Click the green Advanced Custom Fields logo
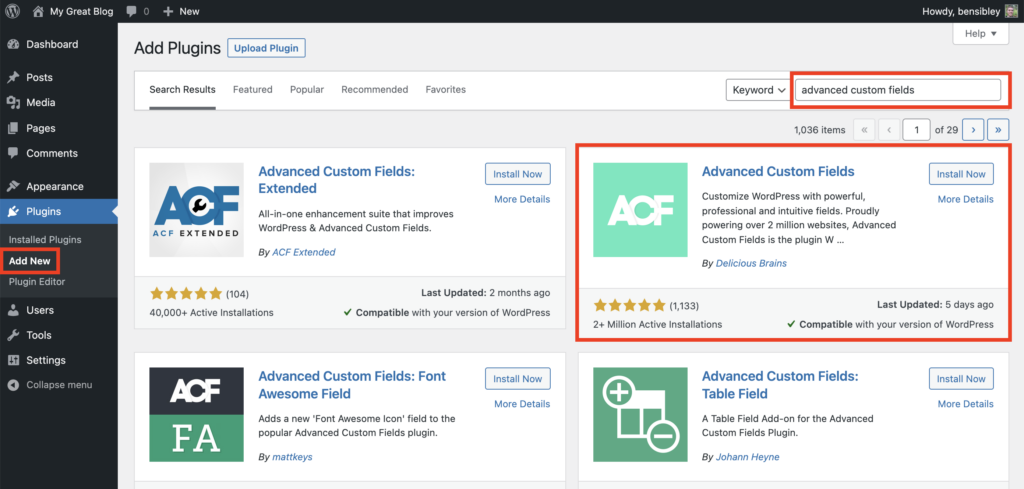The width and height of the screenshot is (1024, 489). [x=640, y=210]
